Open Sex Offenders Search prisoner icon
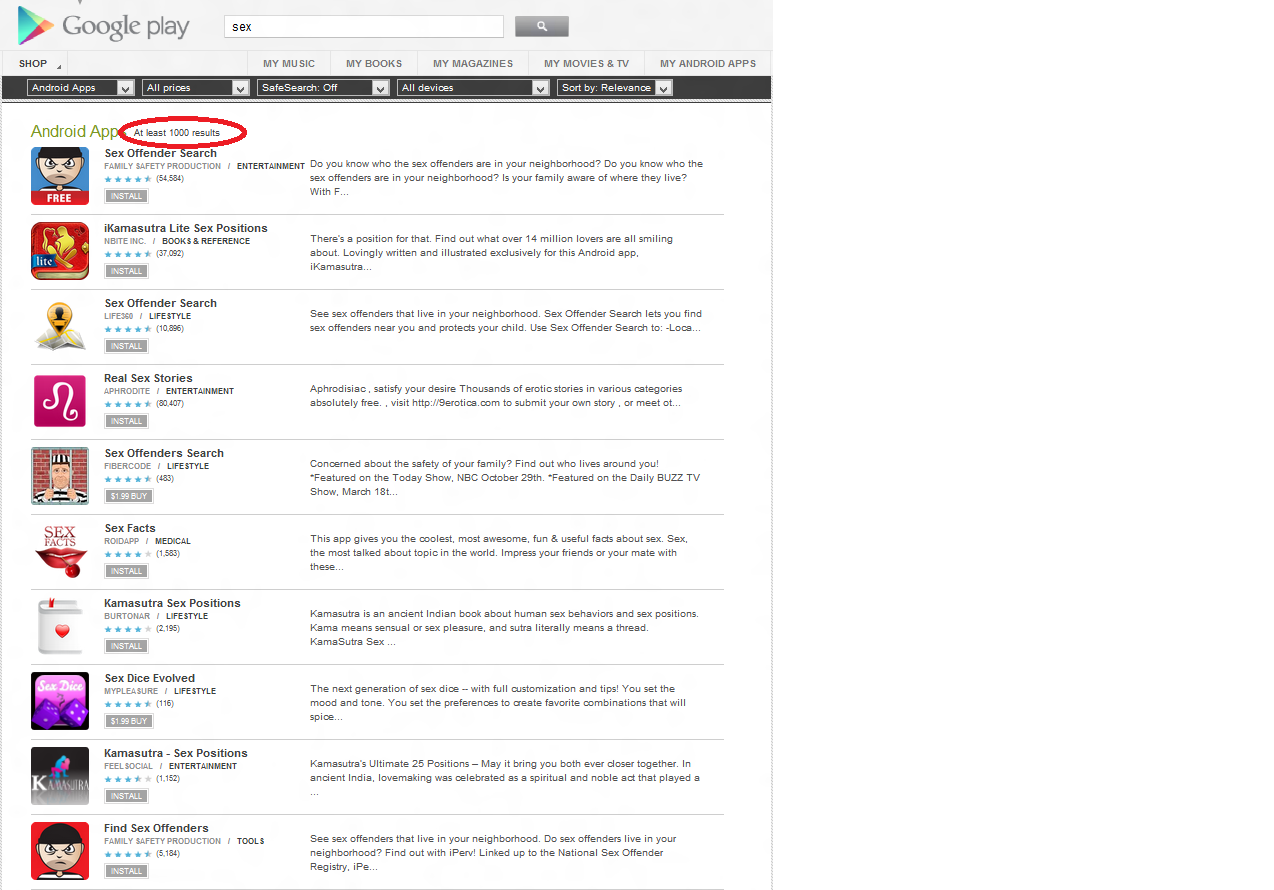The width and height of the screenshot is (1274, 890). point(60,476)
